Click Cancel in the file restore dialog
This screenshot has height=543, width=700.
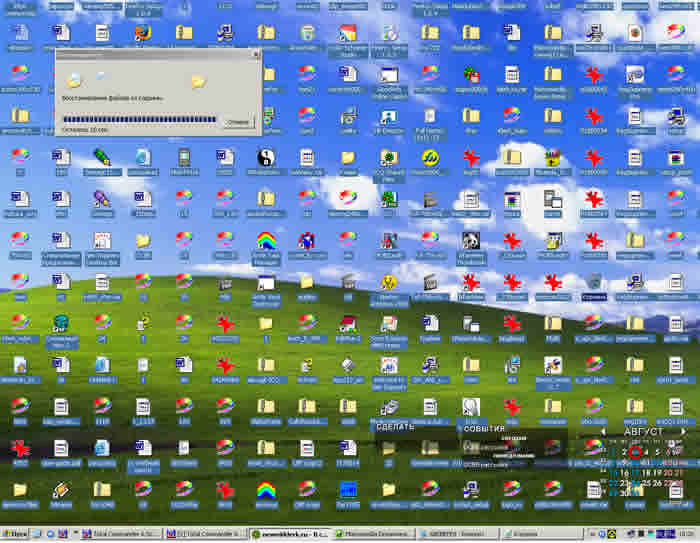[239, 122]
